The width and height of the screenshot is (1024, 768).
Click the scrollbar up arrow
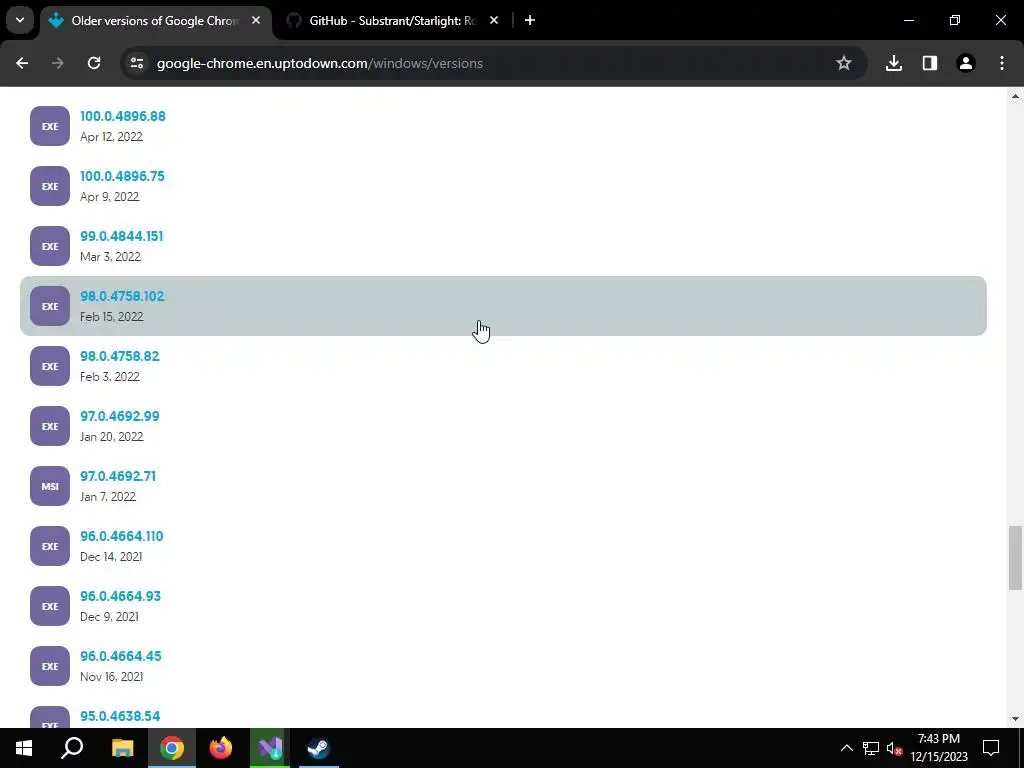(x=1015, y=96)
